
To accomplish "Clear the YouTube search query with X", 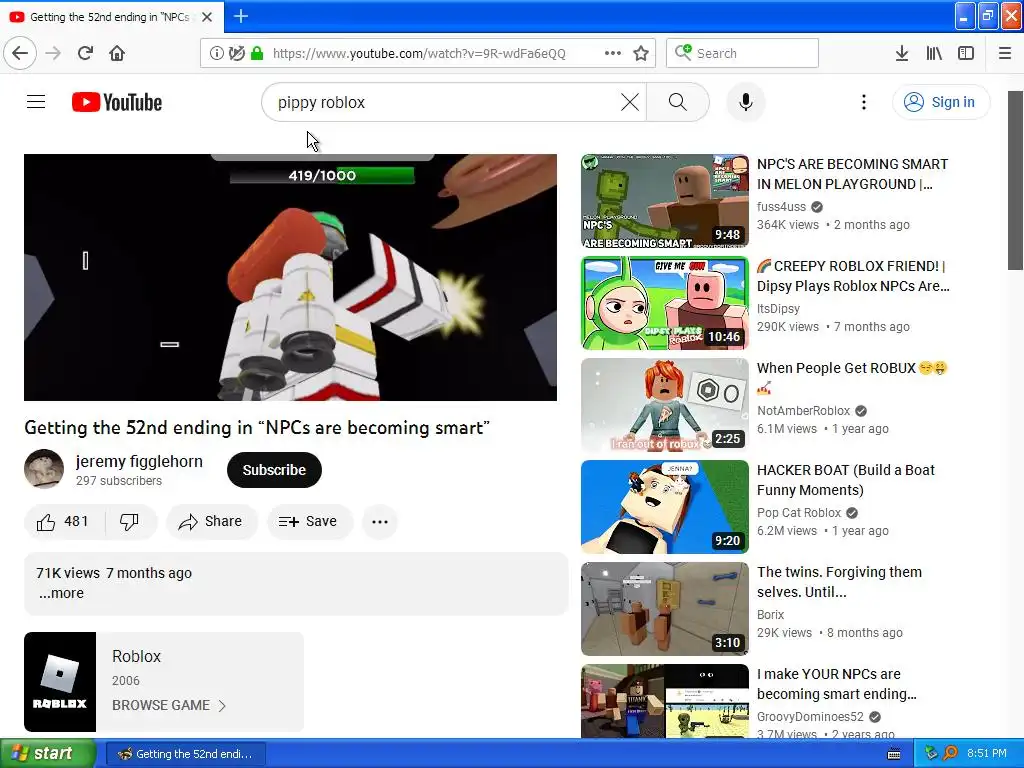I will (x=630, y=102).
